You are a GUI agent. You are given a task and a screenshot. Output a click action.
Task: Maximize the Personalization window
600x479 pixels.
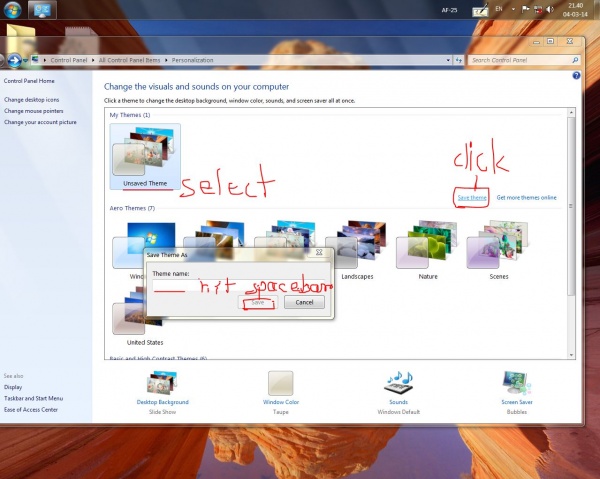coord(550,41)
